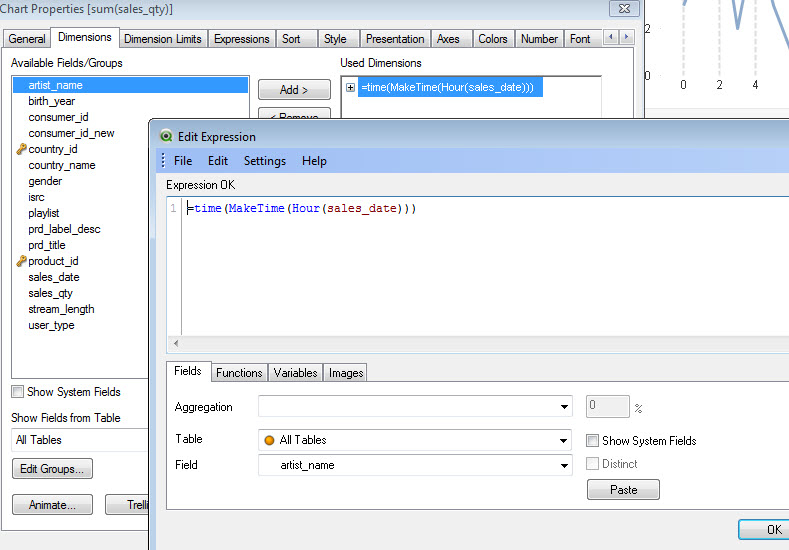
Task: Enable Show System Fields in Edit Expression
Action: tap(592, 441)
